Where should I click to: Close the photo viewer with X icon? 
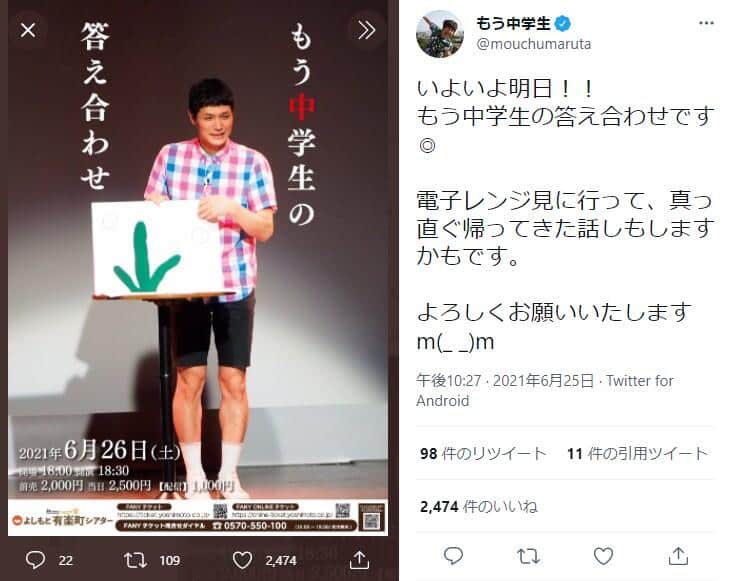tap(28, 31)
